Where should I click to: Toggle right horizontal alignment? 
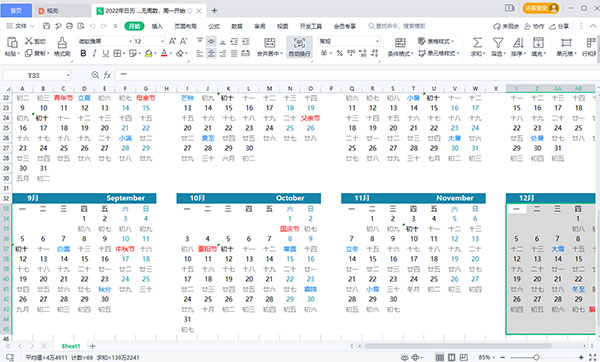(x=223, y=53)
